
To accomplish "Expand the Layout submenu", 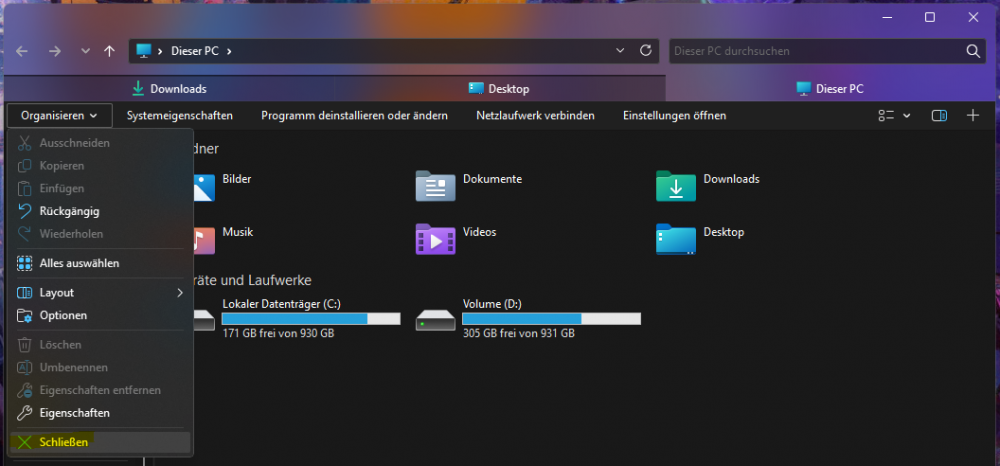I will pos(101,293).
